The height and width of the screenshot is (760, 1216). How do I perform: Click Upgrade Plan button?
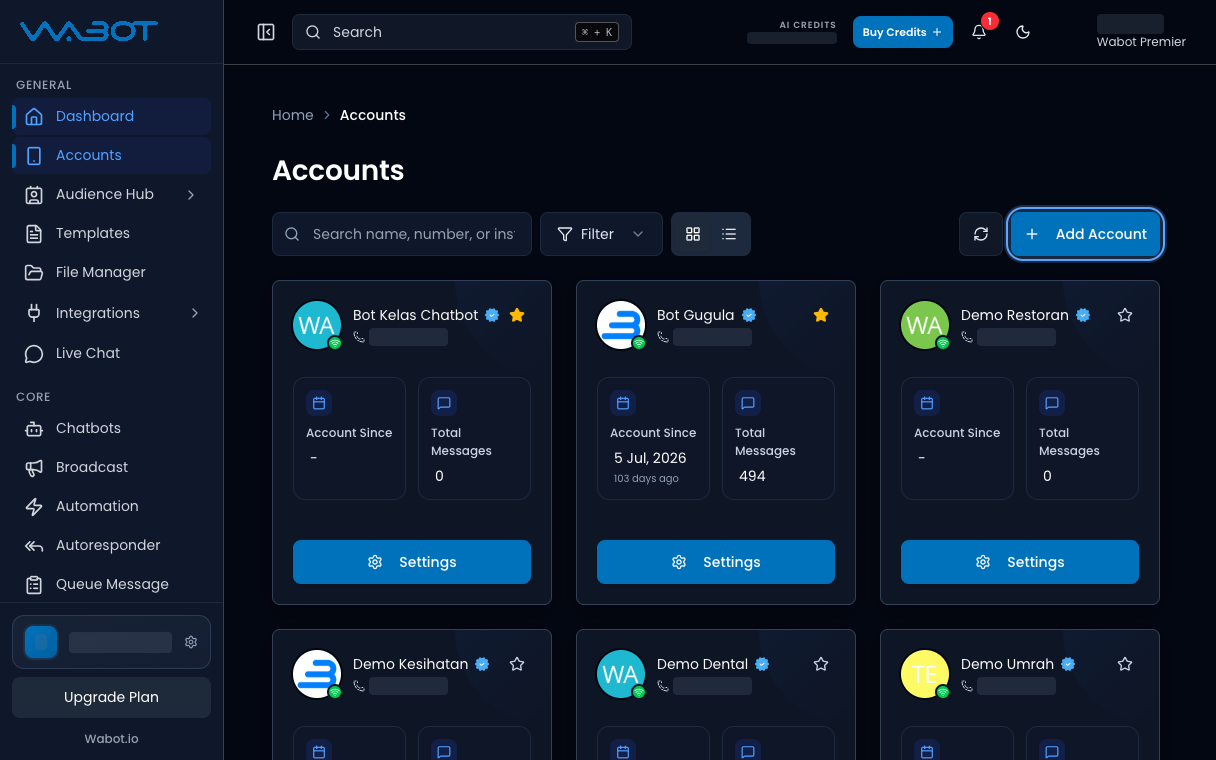pos(111,697)
